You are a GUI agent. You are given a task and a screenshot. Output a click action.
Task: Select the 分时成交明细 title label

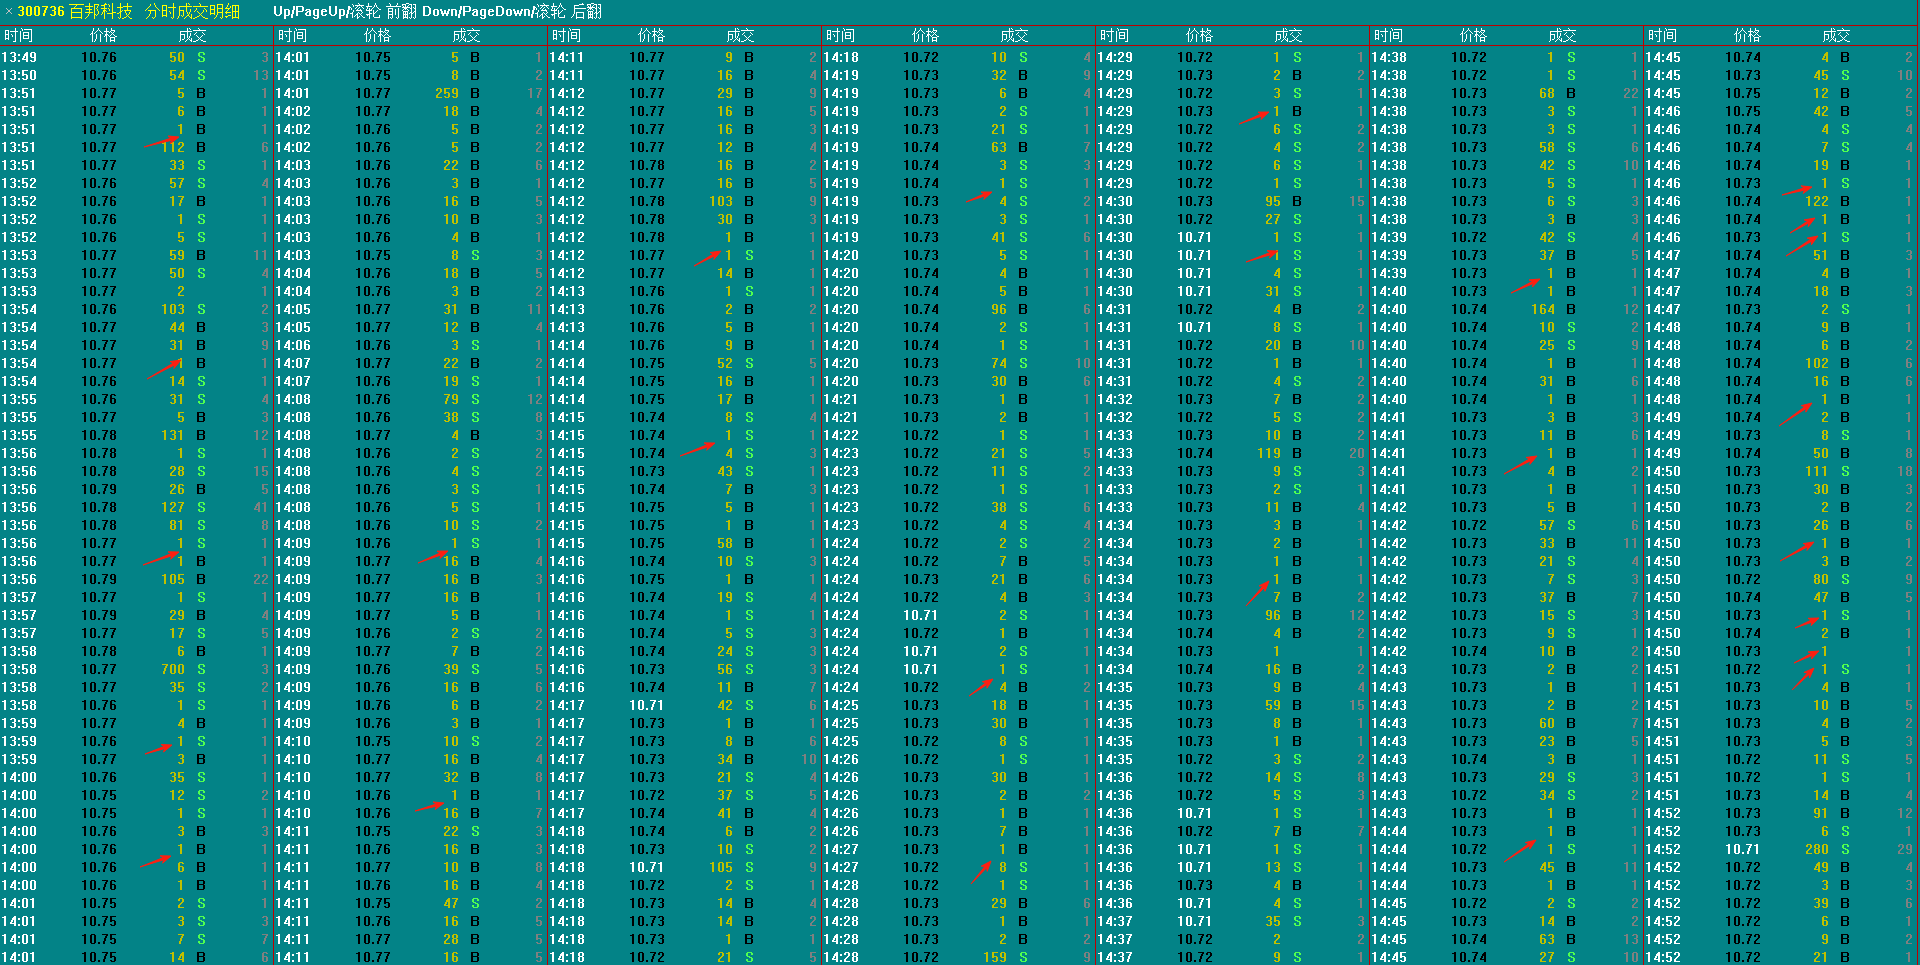pyautogui.click(x=193, y=11)
